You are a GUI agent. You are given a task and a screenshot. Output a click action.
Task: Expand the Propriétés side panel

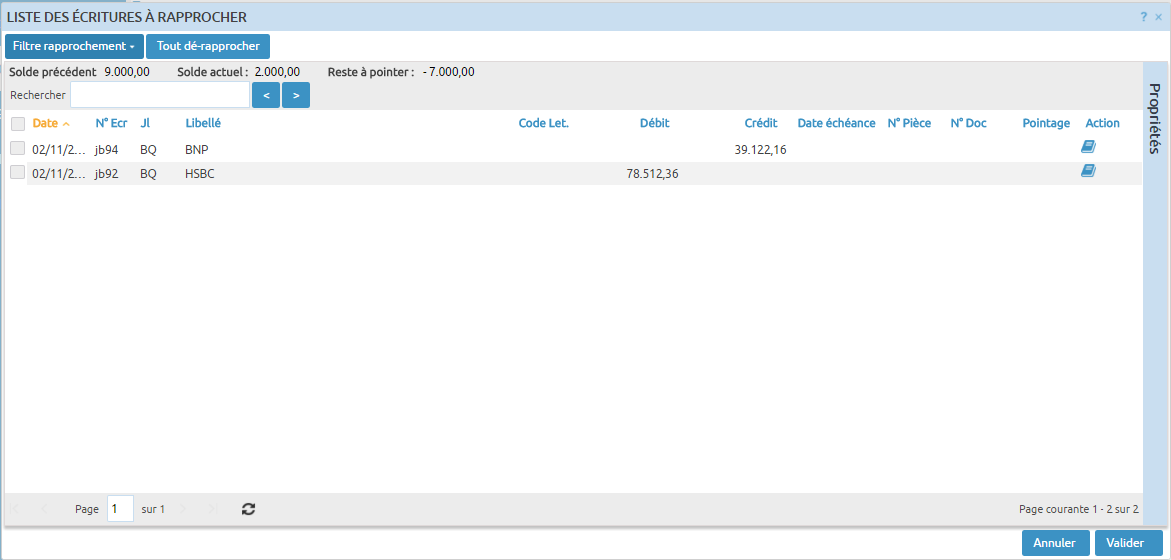point(1154,118)
